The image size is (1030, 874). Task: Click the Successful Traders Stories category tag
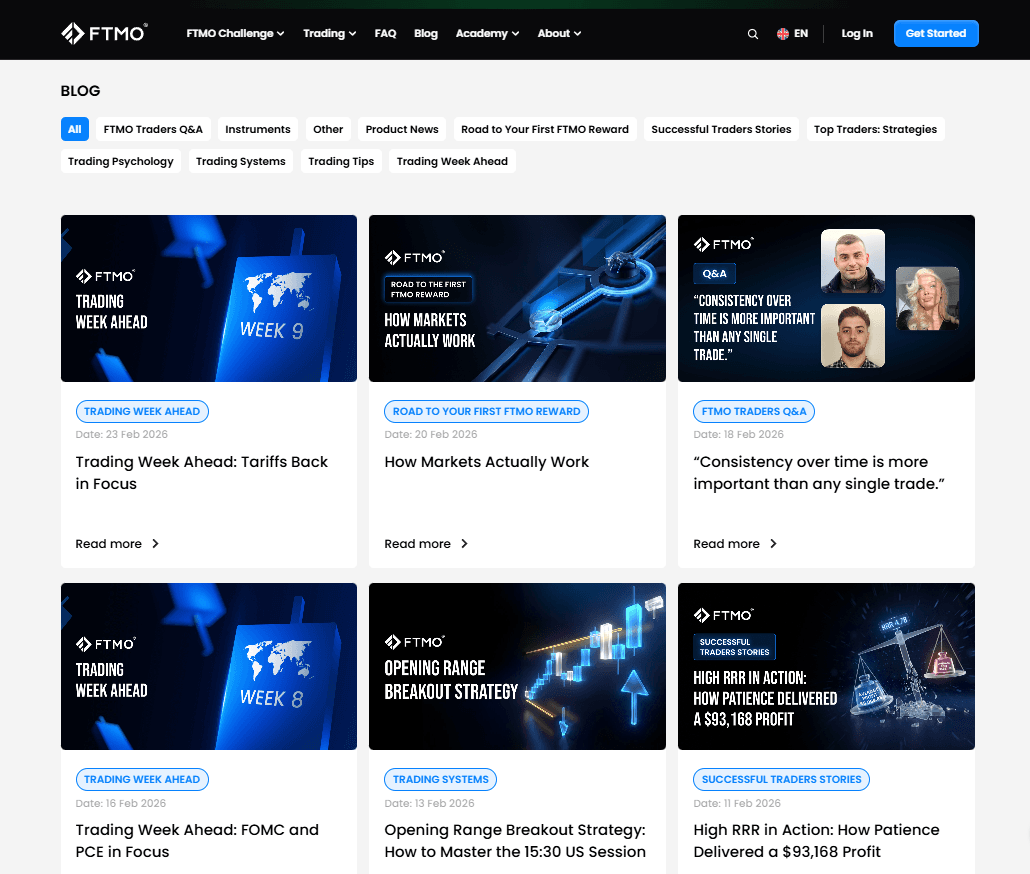(x=781, y=779)
